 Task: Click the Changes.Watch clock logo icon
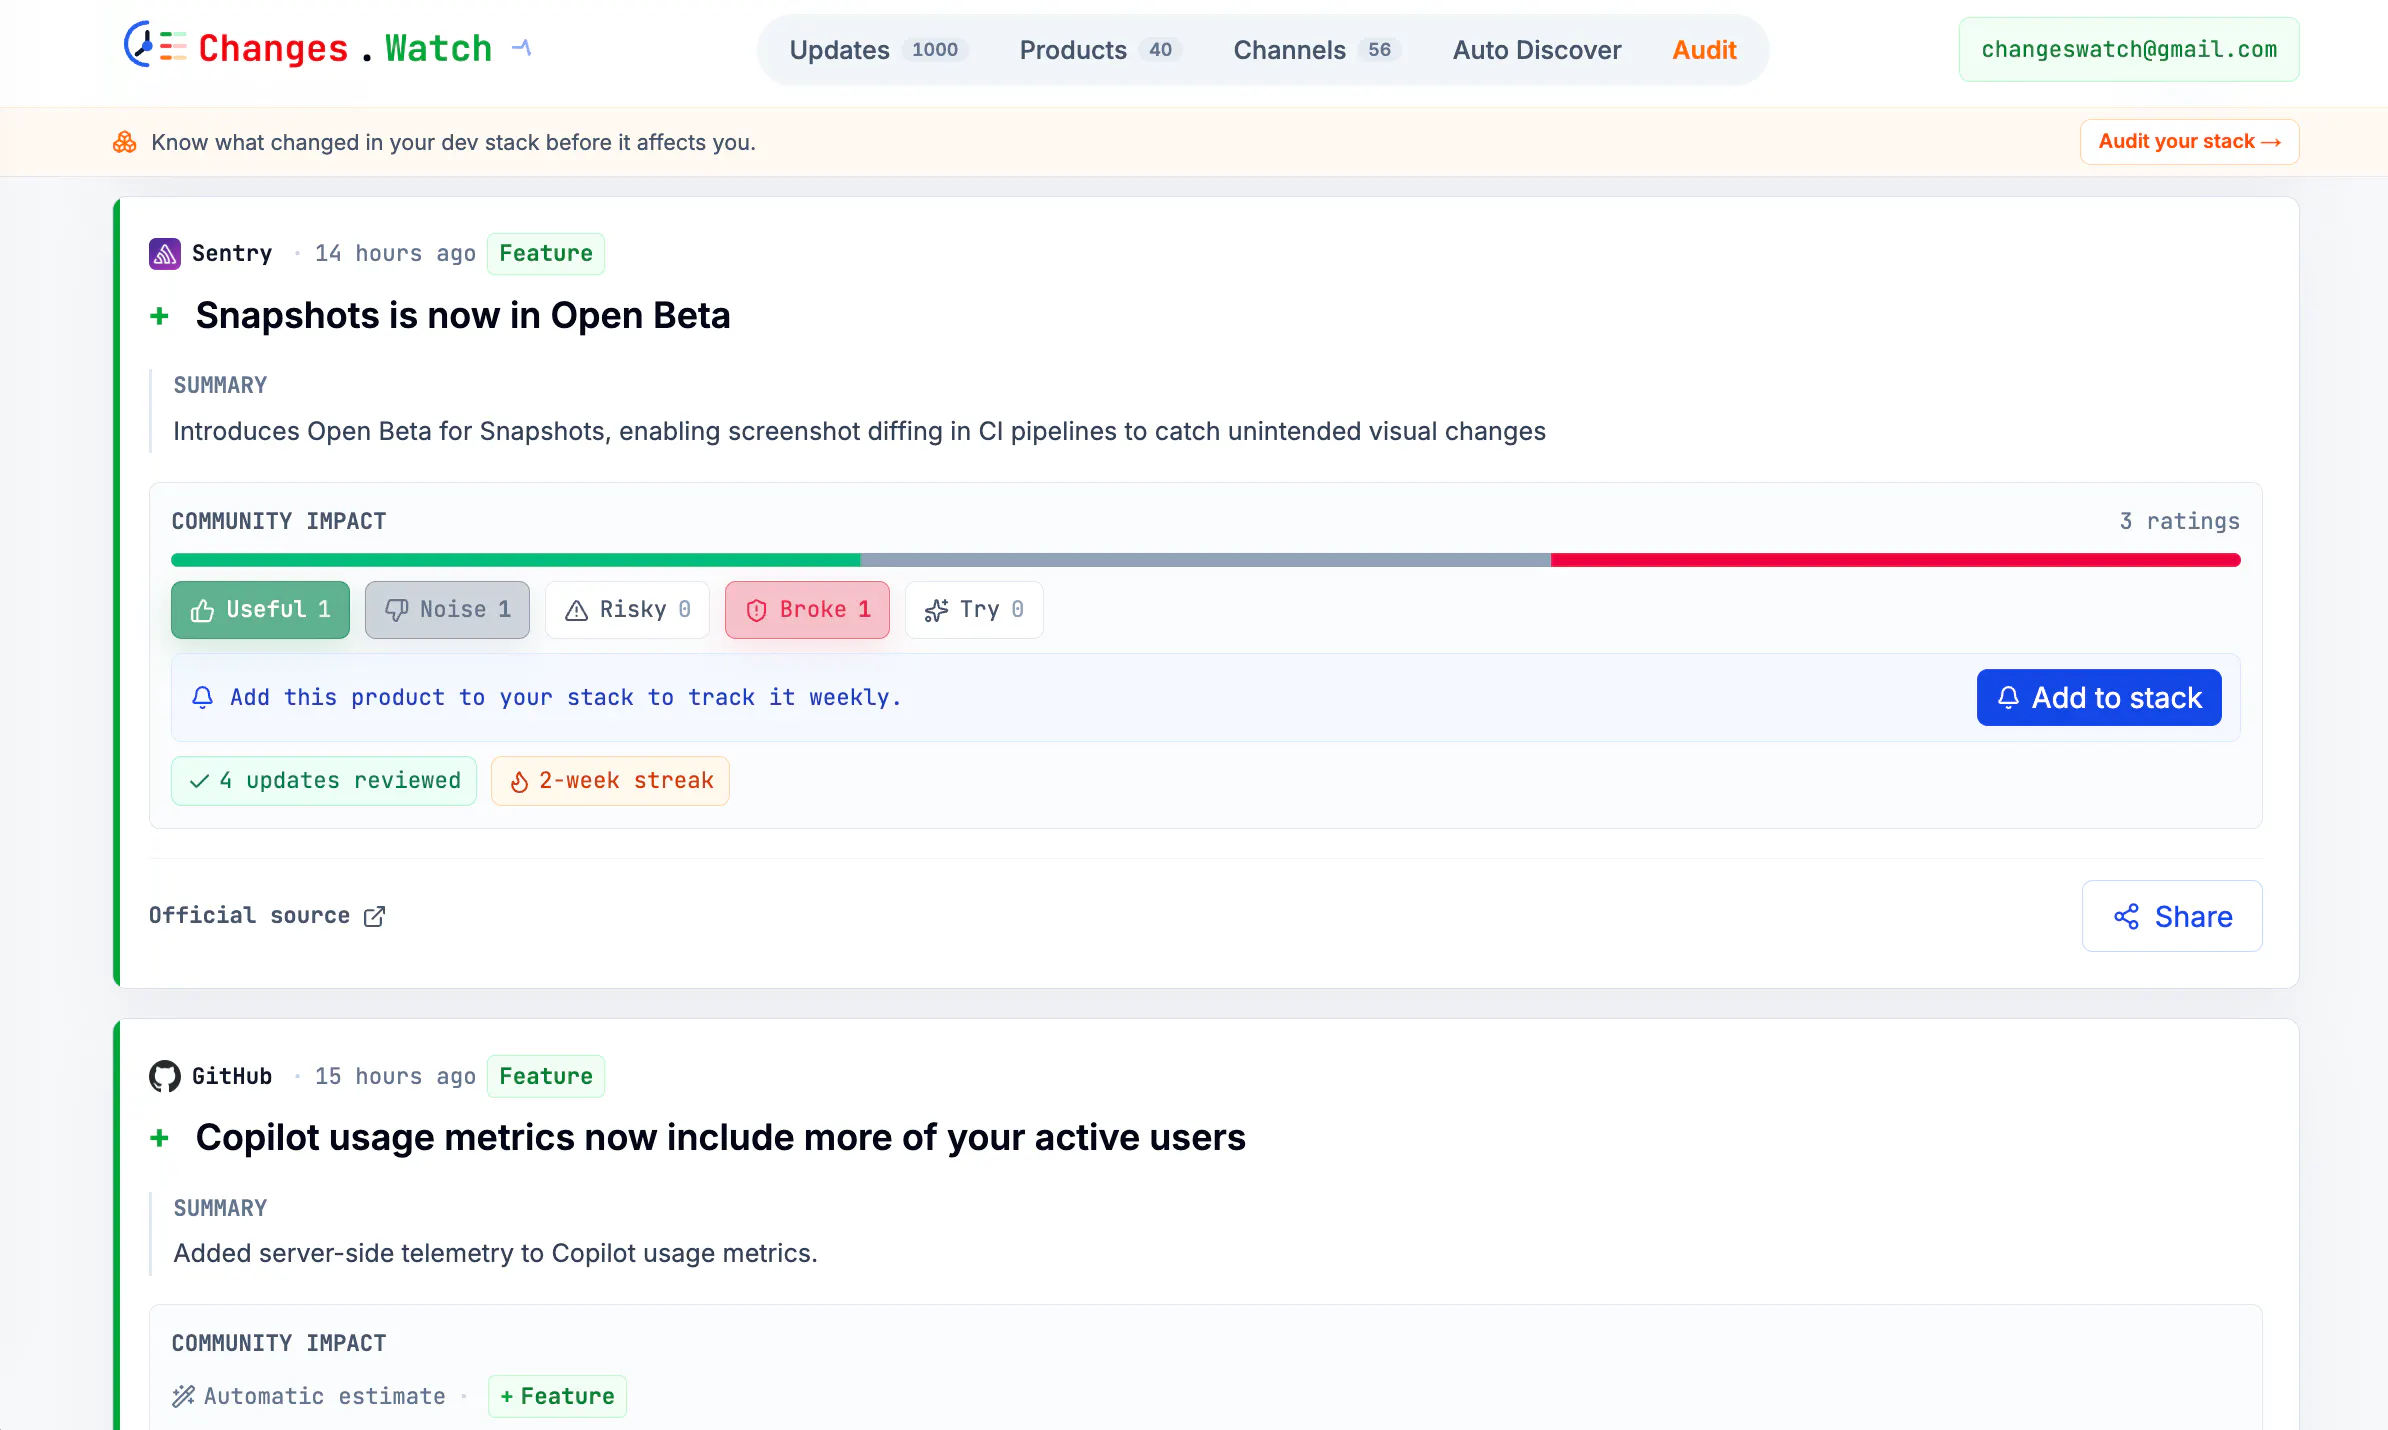154,46
